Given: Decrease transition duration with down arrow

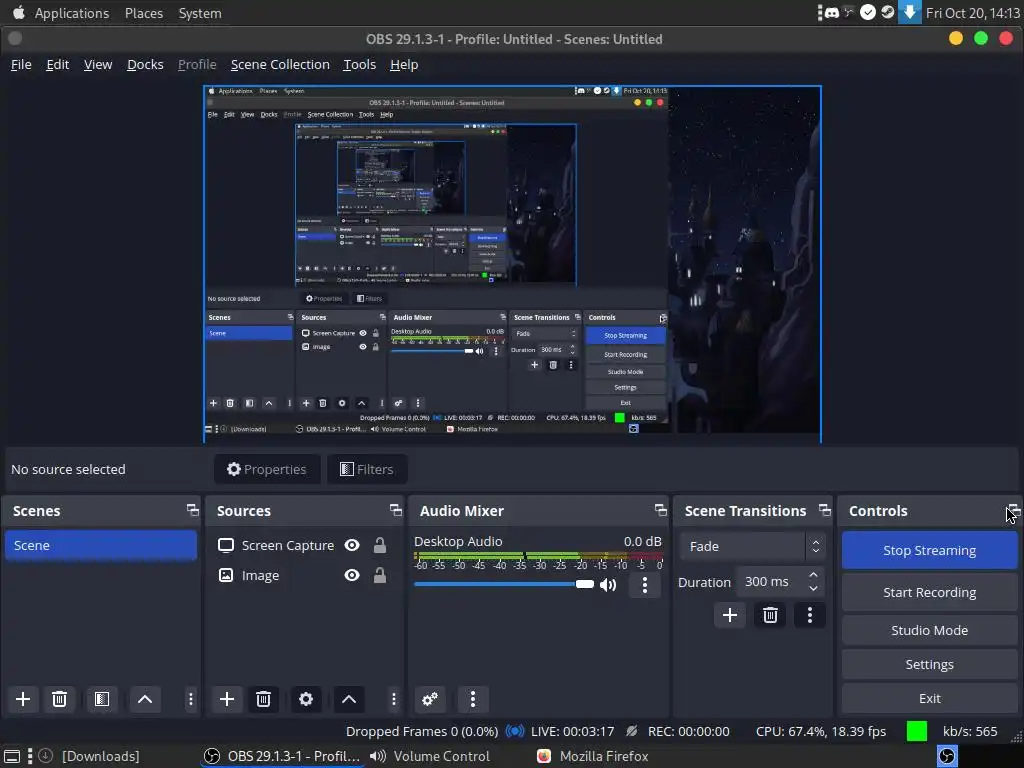Looking at the screenshot, I should (x=813, y=588).
